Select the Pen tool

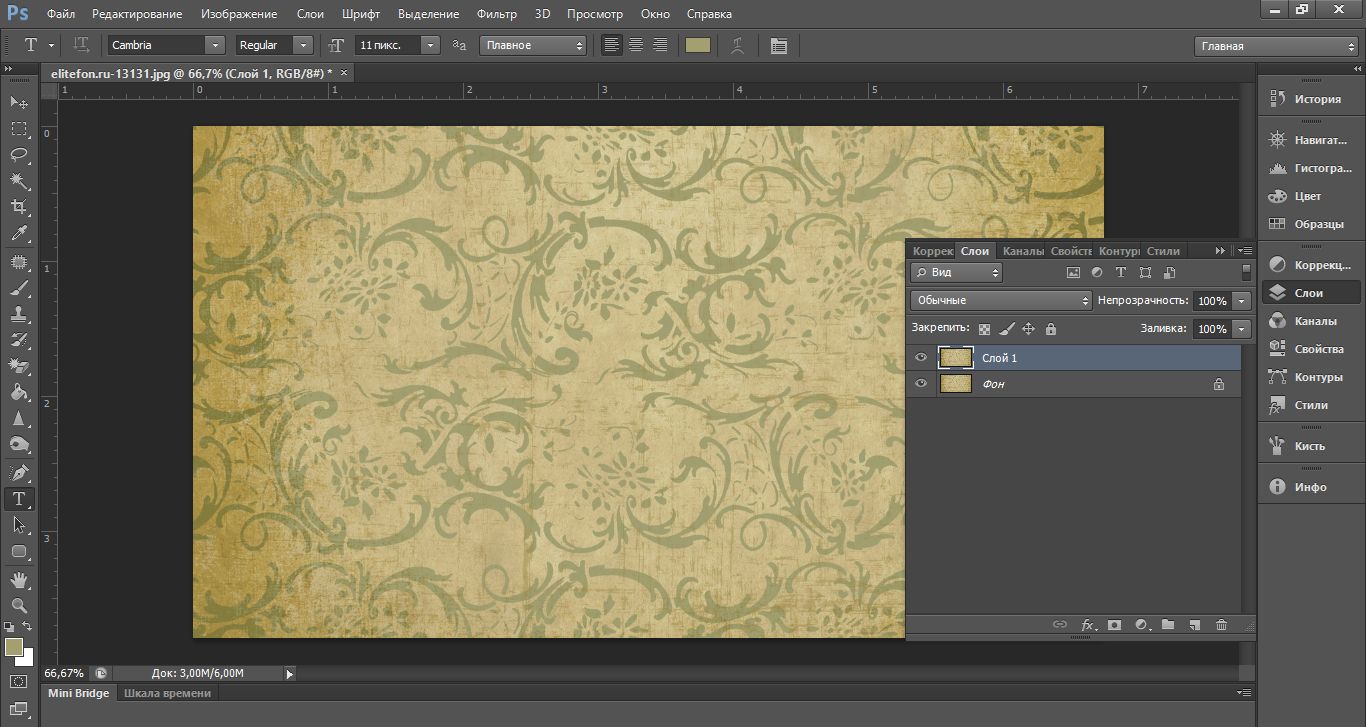click(x=19, y=472)
